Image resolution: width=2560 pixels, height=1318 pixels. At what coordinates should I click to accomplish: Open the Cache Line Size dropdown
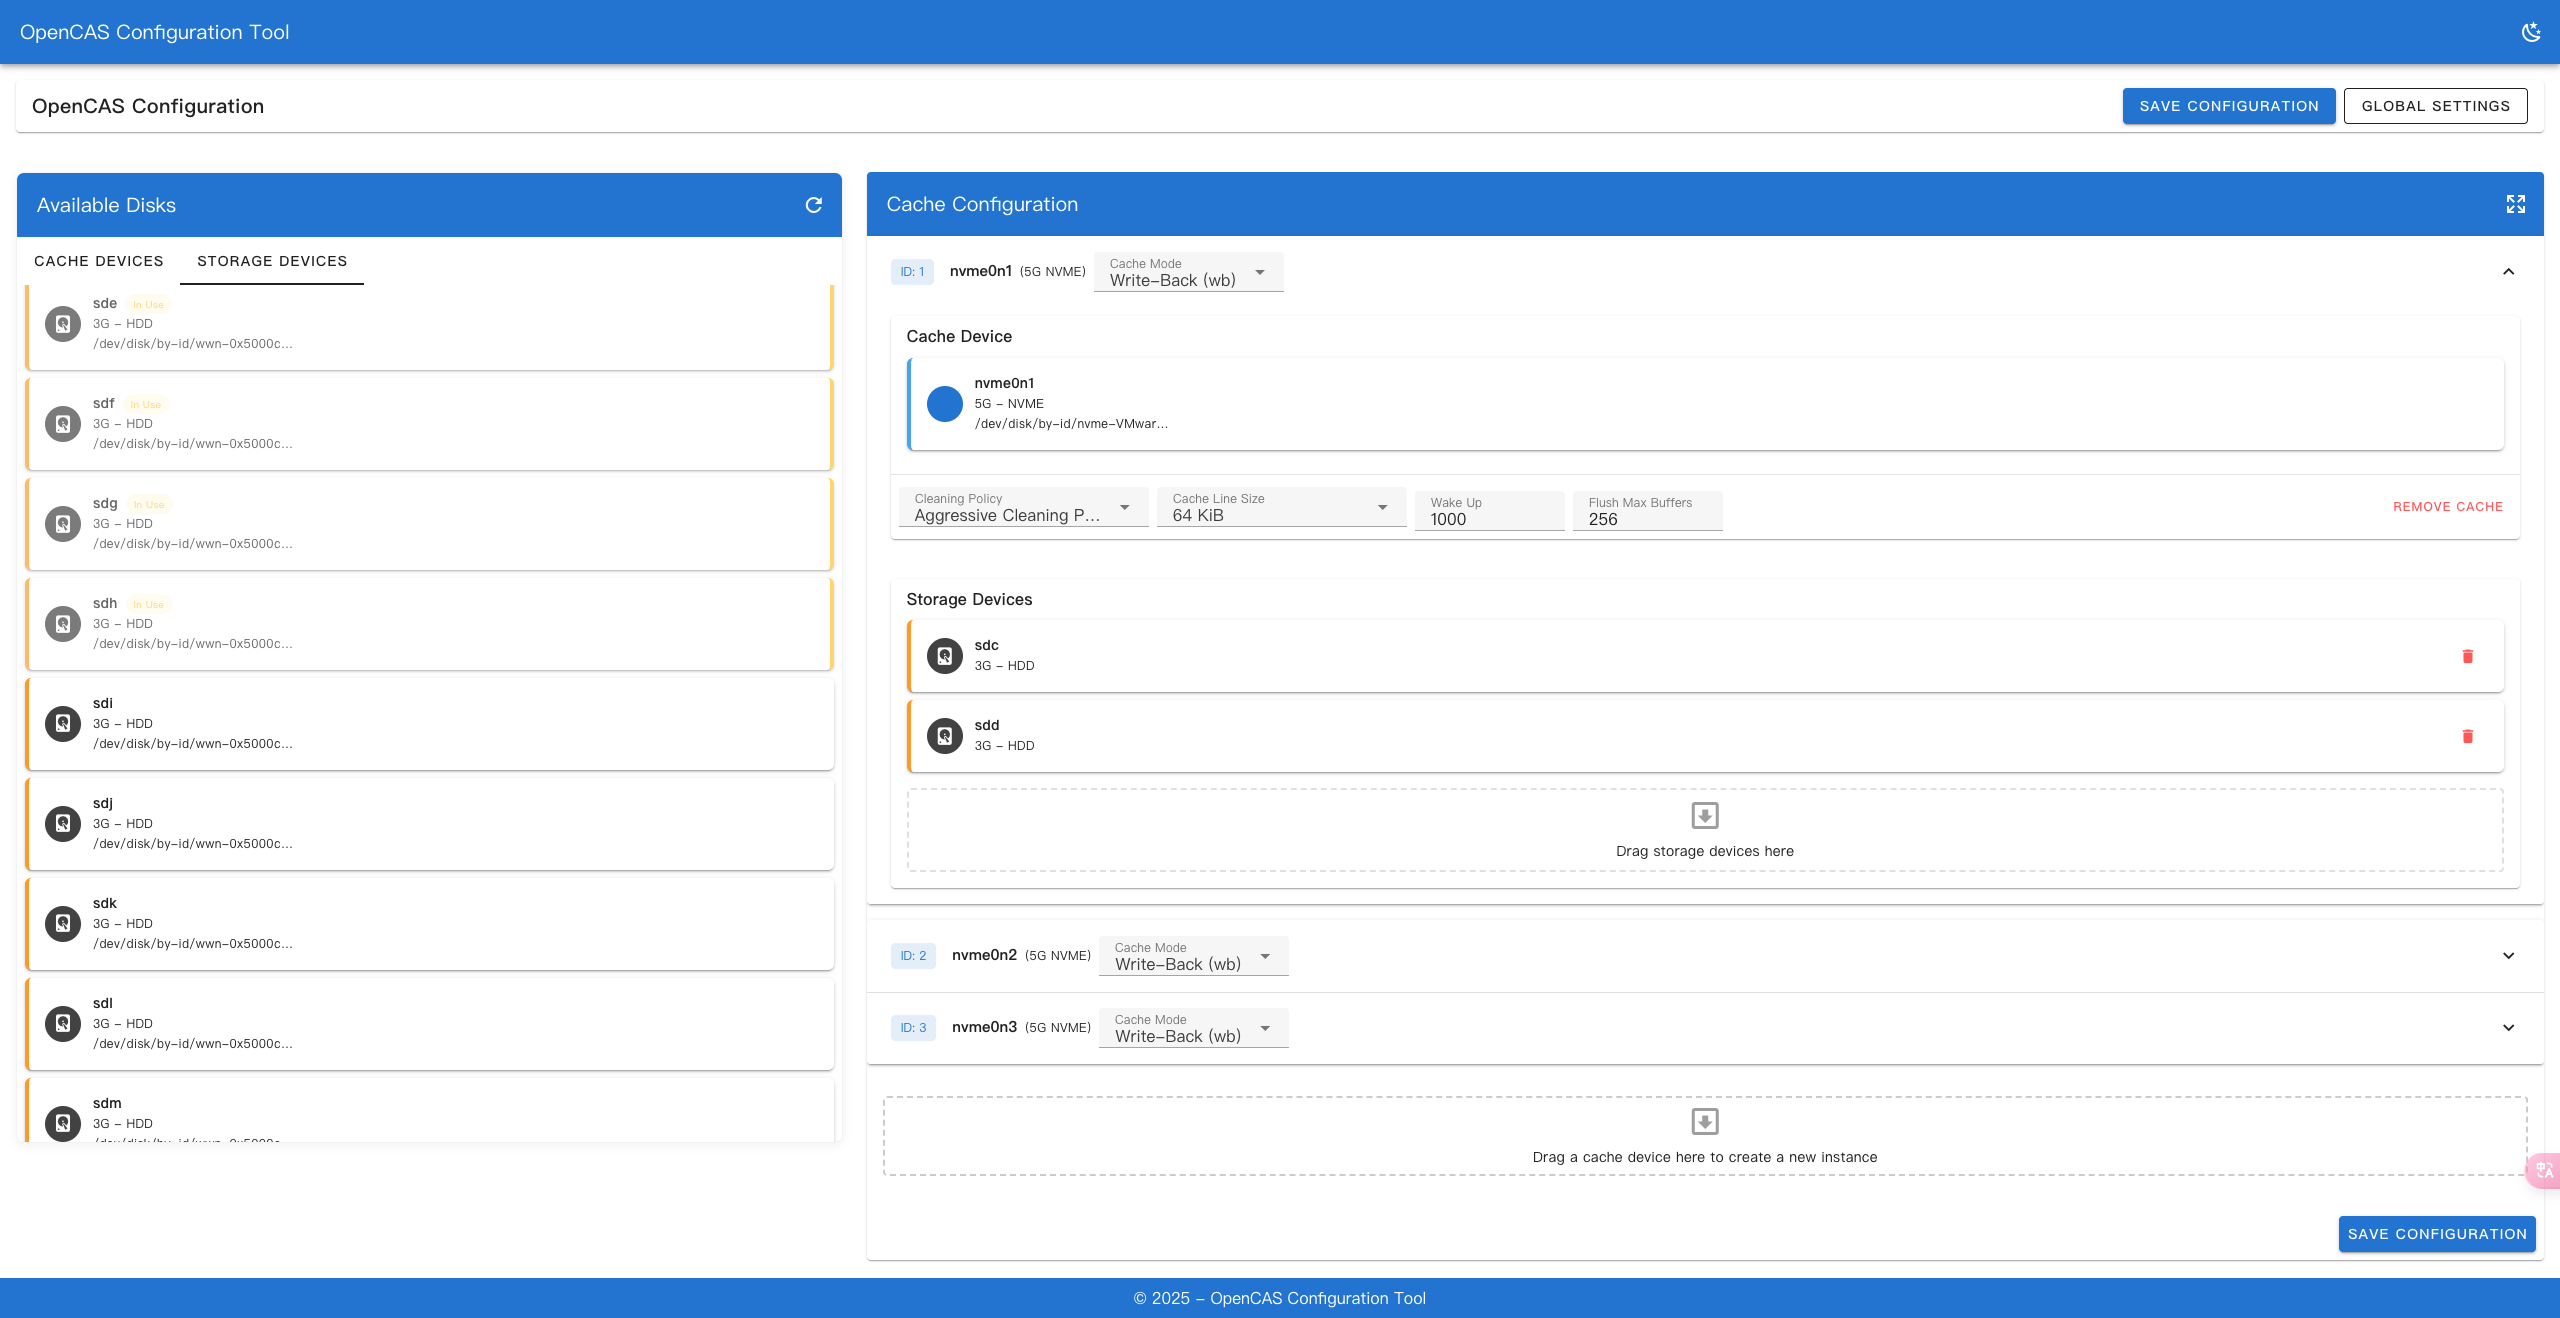(x=1281, y=507)
